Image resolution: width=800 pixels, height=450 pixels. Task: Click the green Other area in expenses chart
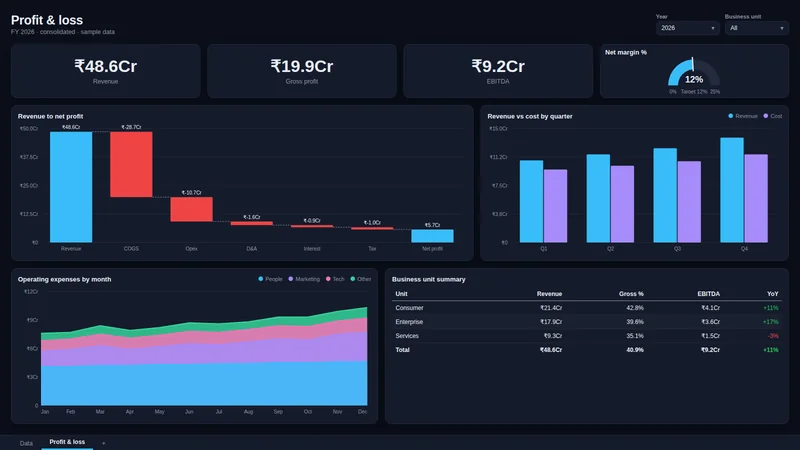[x=204, y=326]
